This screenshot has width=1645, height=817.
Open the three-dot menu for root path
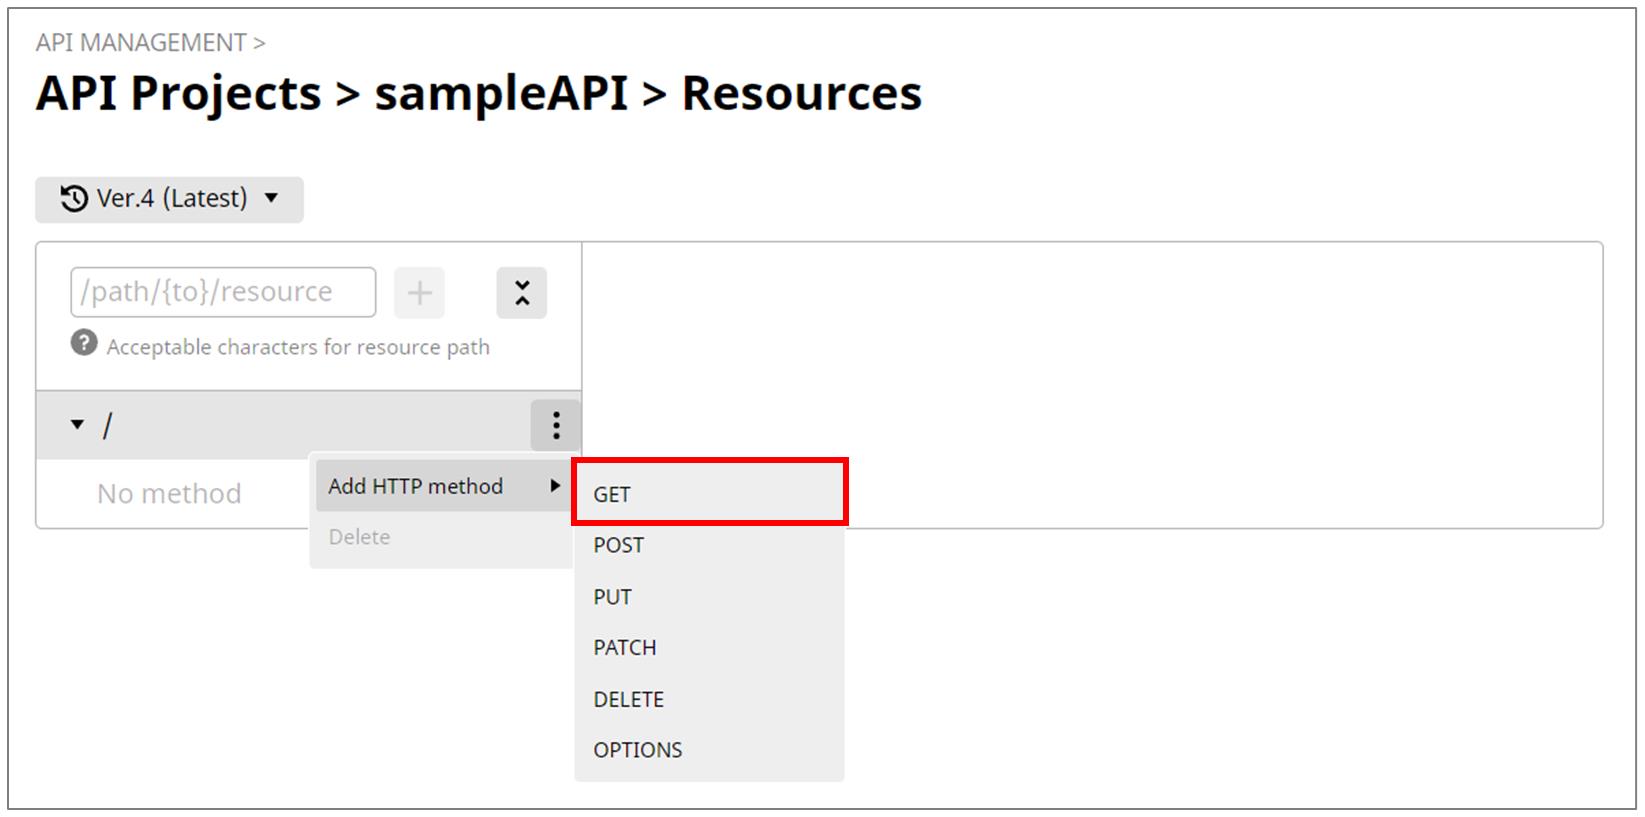[556, 425]
